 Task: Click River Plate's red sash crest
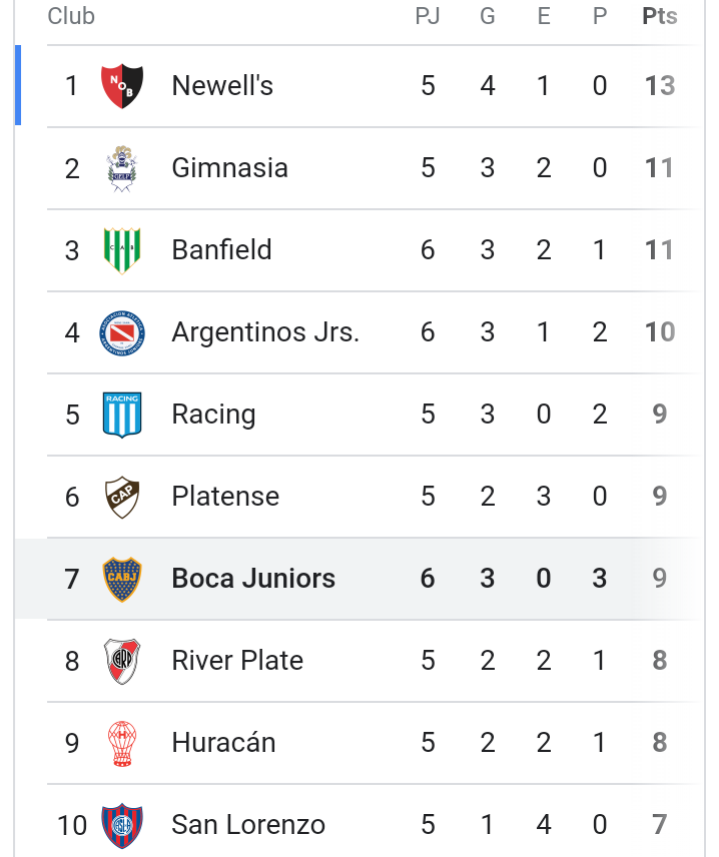coord(122,661)
